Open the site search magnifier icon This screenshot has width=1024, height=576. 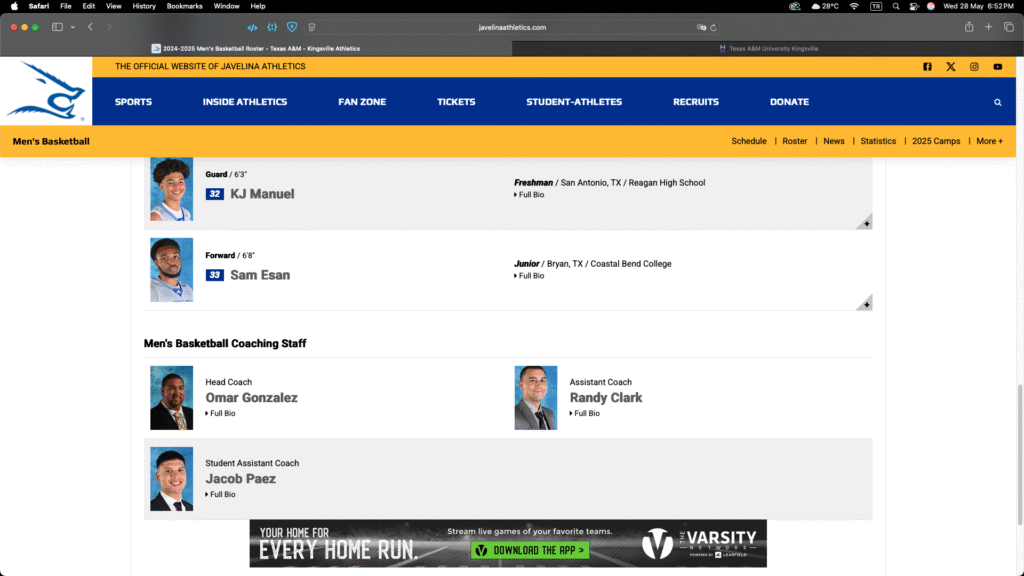point(997,102)
